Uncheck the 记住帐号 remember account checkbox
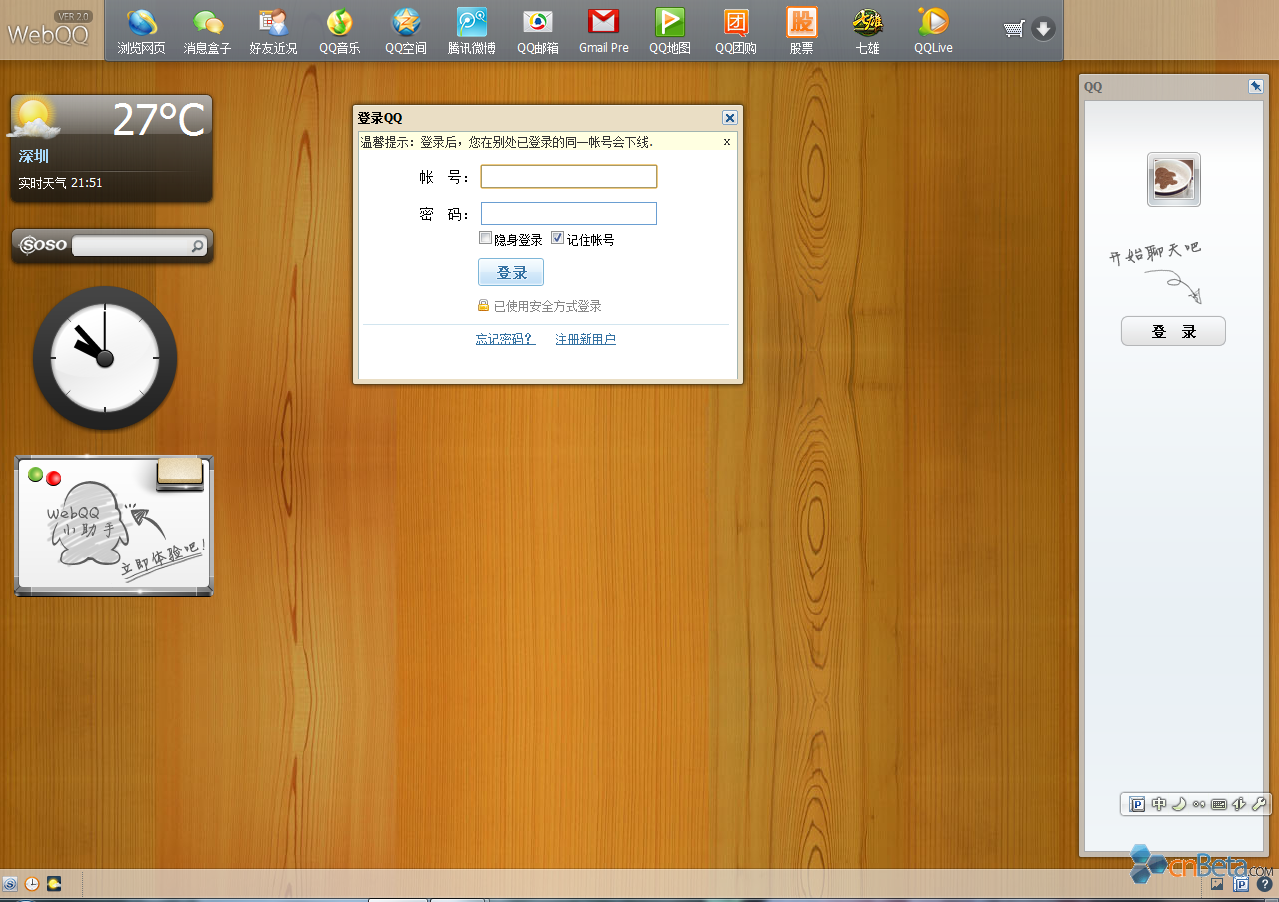Screen dimensions: 1279x902 click(x=558, y=238)
